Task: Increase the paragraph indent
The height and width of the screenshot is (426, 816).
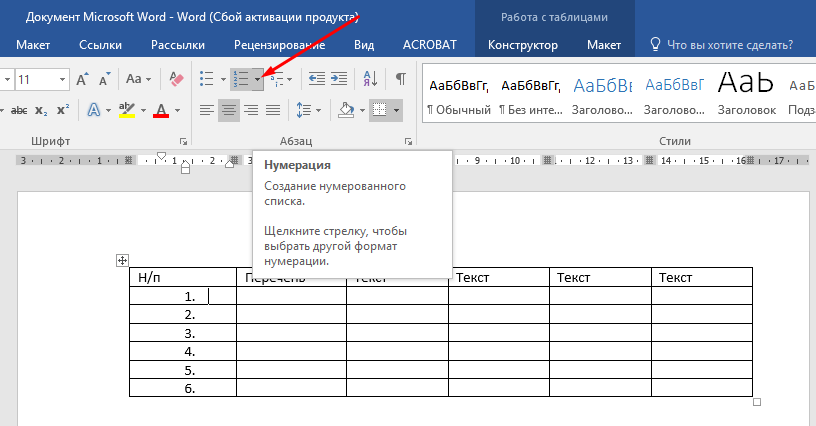Action: tap(339, 79)
